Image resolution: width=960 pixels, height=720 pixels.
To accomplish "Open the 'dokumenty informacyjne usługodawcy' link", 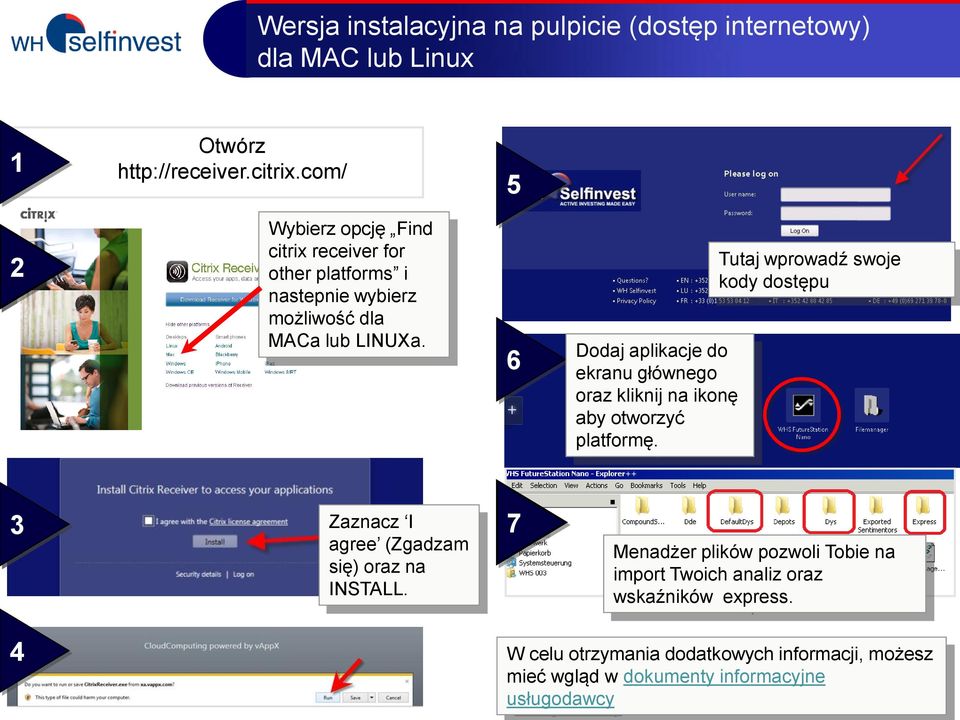I will [x=666, y=688].
